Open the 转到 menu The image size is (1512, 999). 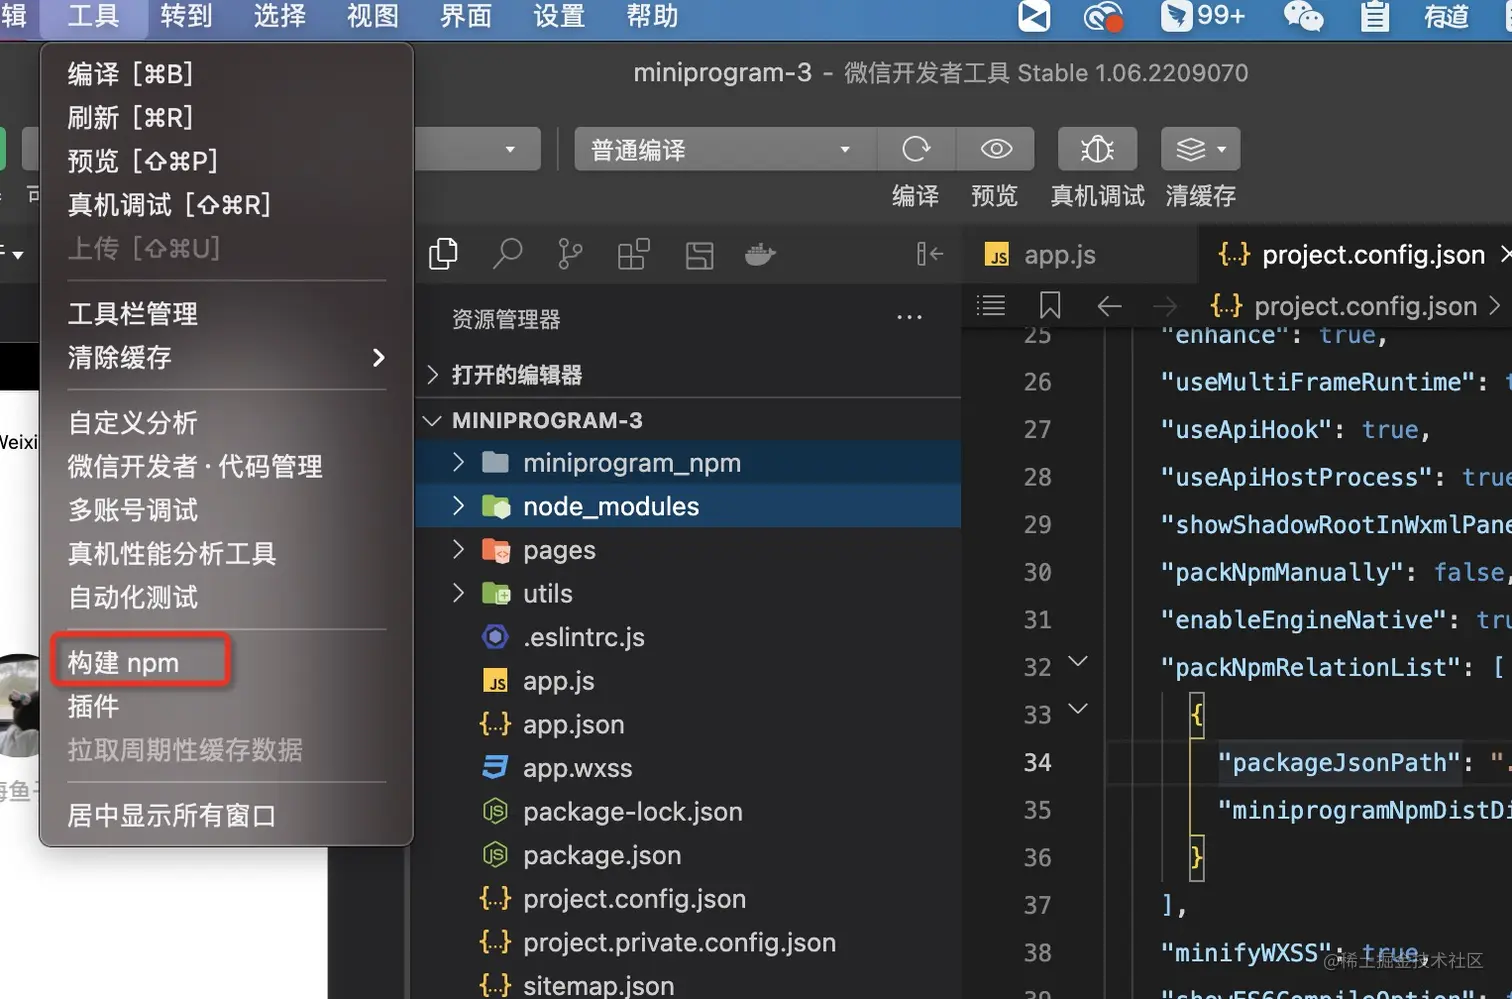(186, 16)
